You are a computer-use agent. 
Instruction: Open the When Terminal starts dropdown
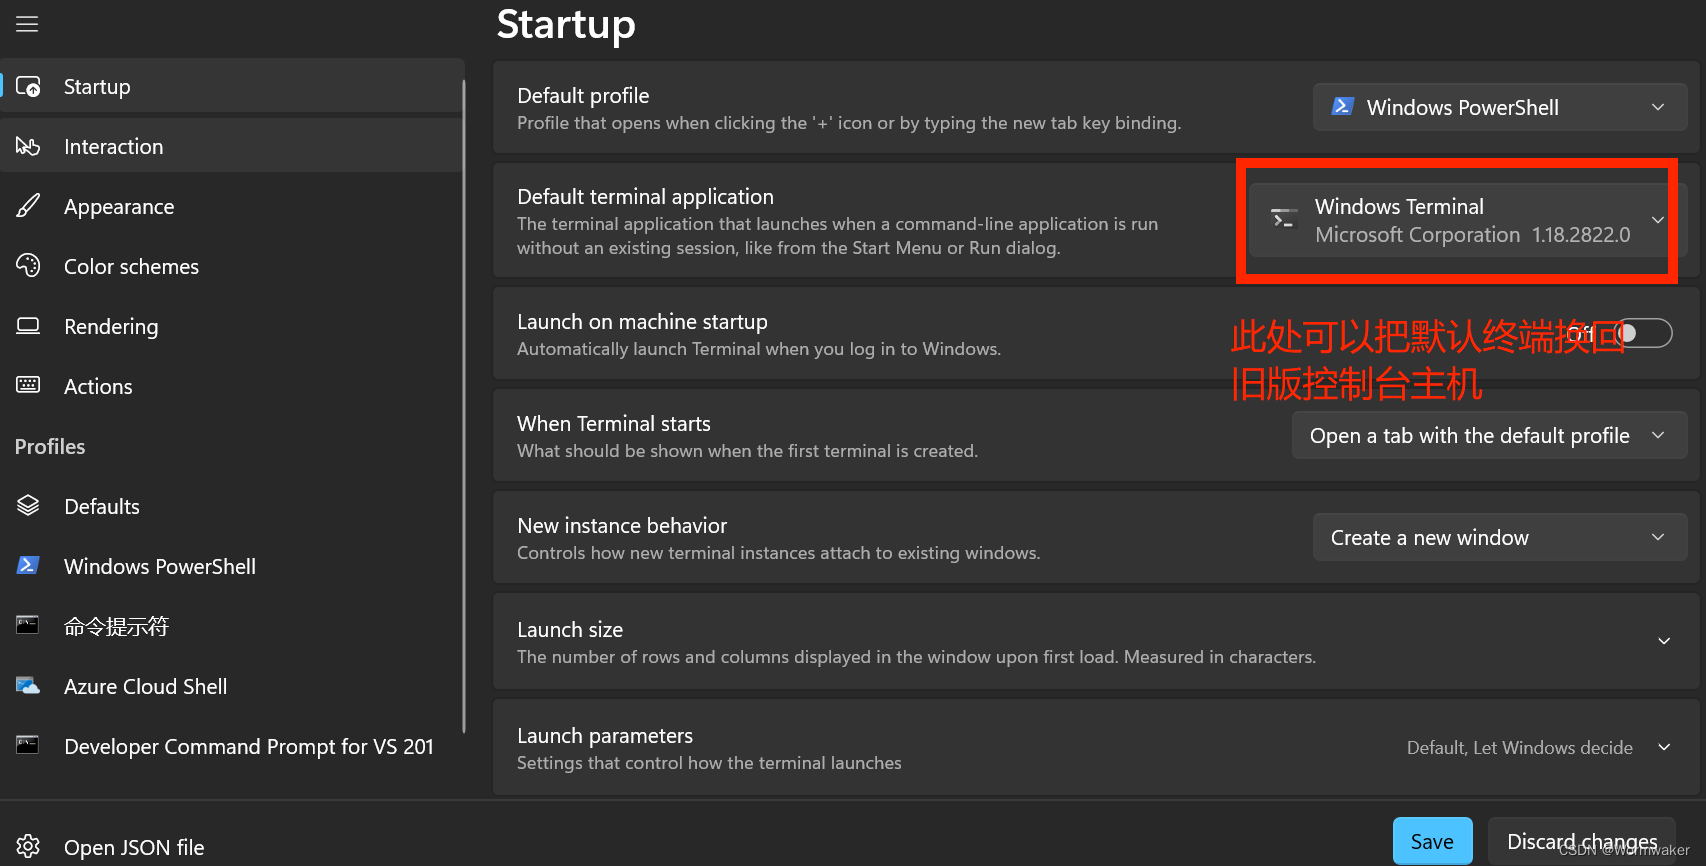click(1489, 435)
